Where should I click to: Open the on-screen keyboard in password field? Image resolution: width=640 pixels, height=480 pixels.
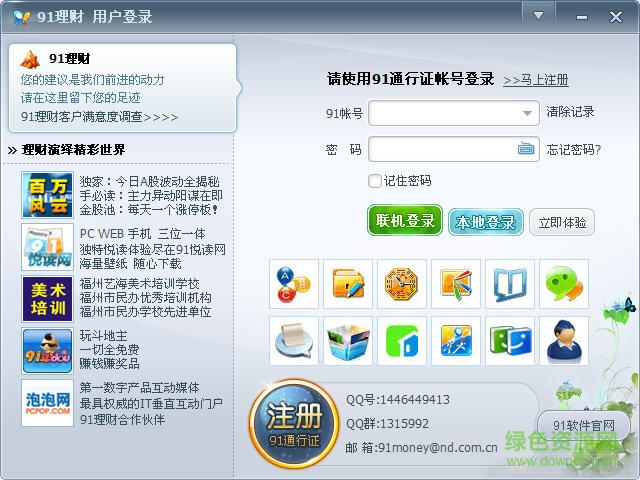[x=526, y=150]
